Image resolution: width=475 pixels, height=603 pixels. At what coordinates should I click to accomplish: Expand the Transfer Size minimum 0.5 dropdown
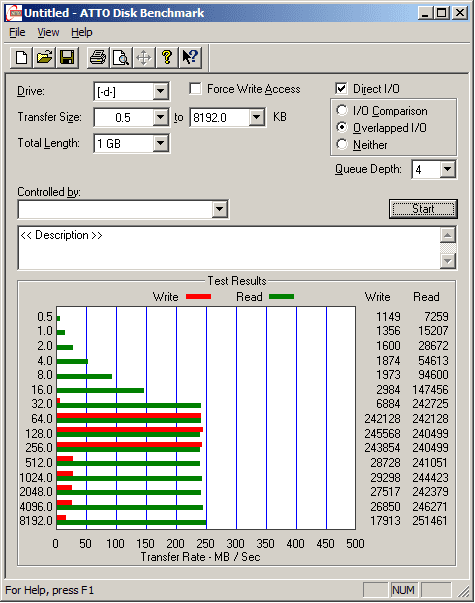160,117
